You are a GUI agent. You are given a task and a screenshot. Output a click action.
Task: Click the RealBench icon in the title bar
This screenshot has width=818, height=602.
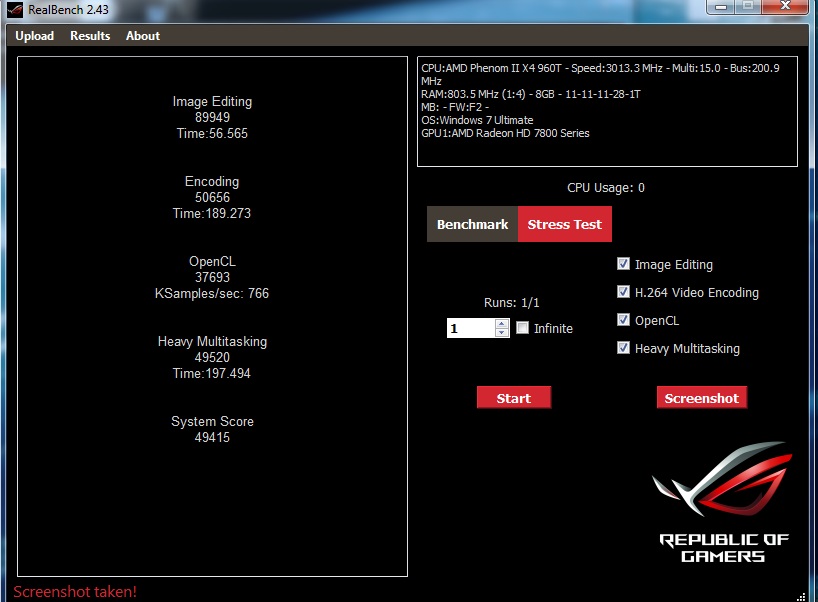pyautogui.click(x=15, y=10)
